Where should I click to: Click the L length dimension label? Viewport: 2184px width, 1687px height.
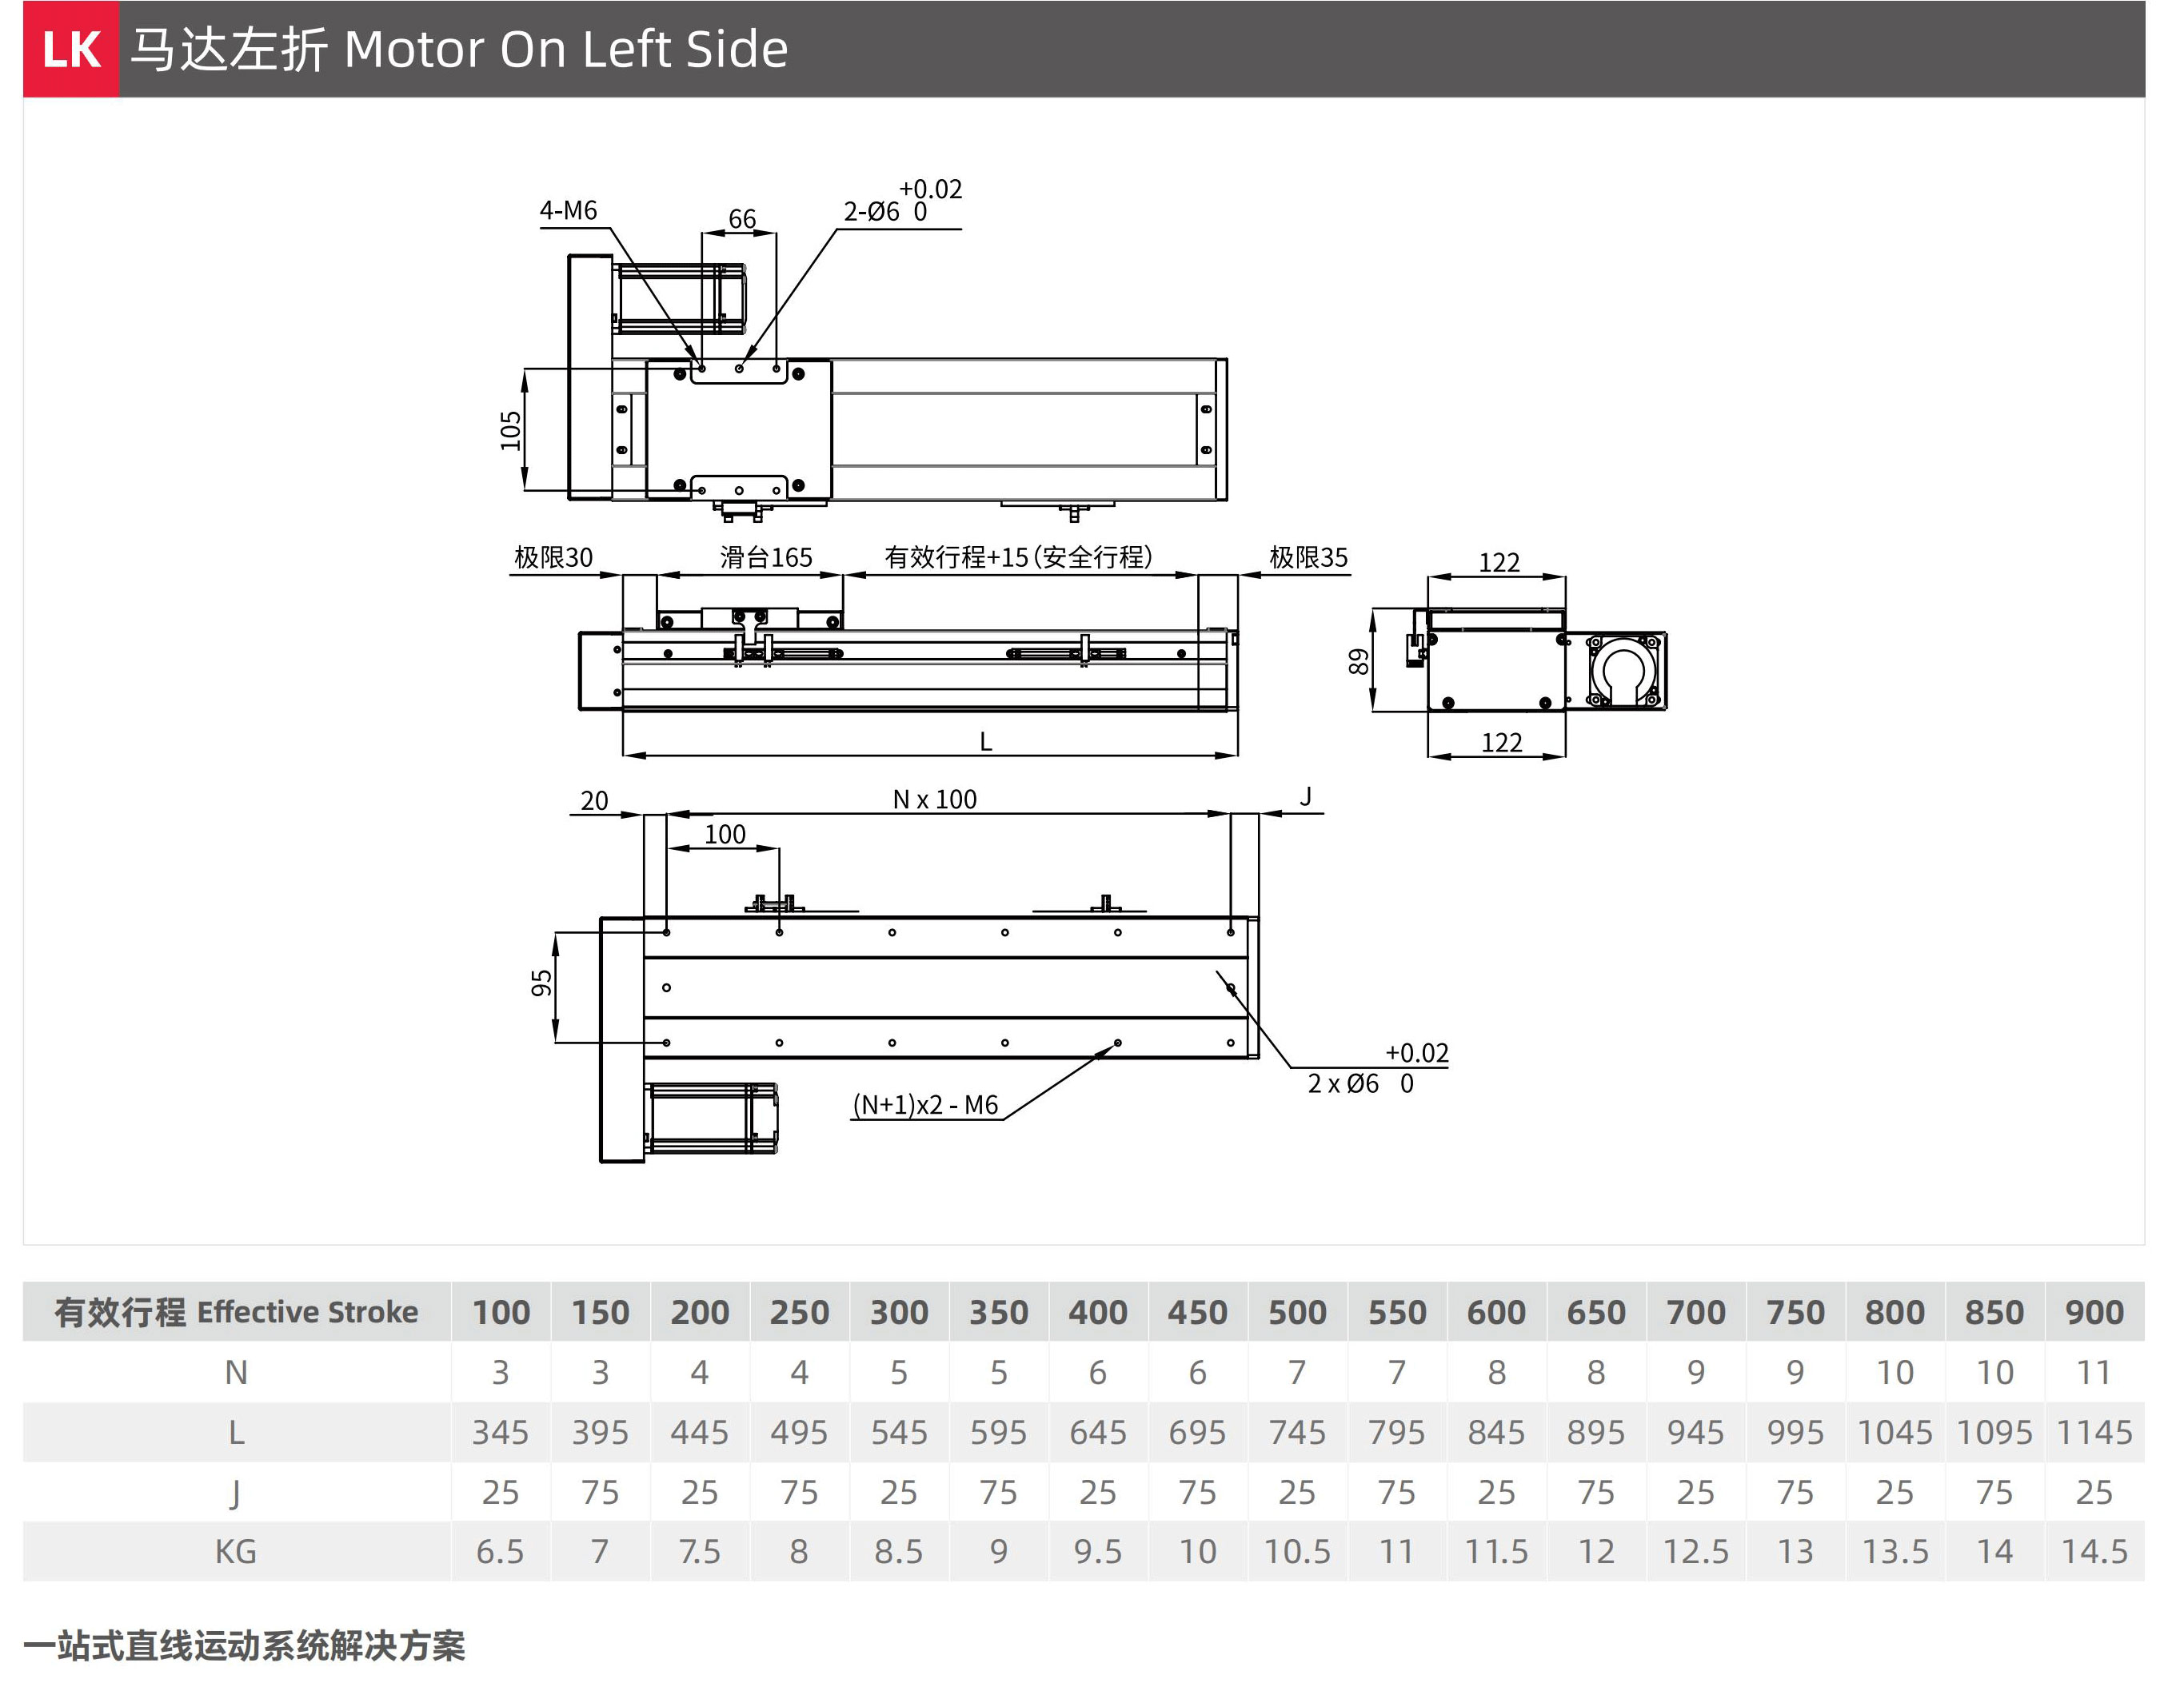(985, 742)
